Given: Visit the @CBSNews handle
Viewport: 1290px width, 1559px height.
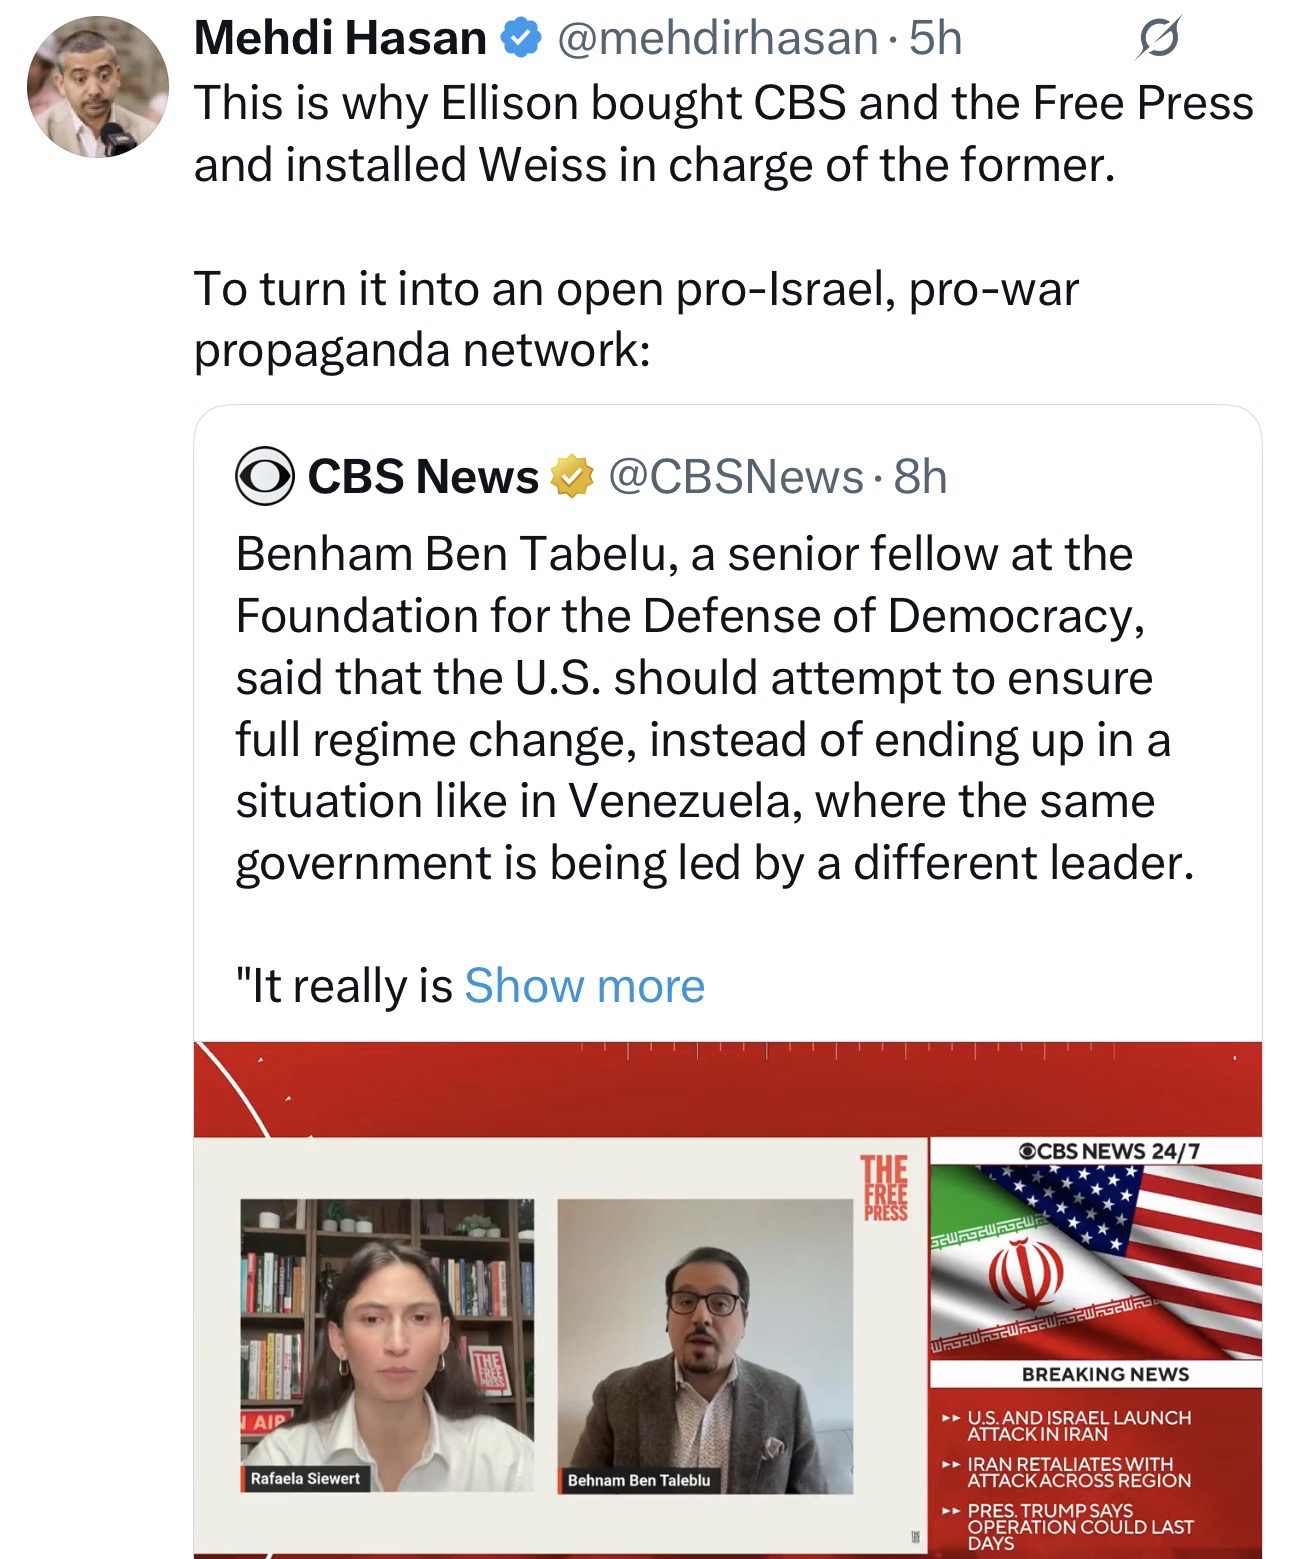Looking at the screenshot, I should pyautogui.click(x=735, y=478).
